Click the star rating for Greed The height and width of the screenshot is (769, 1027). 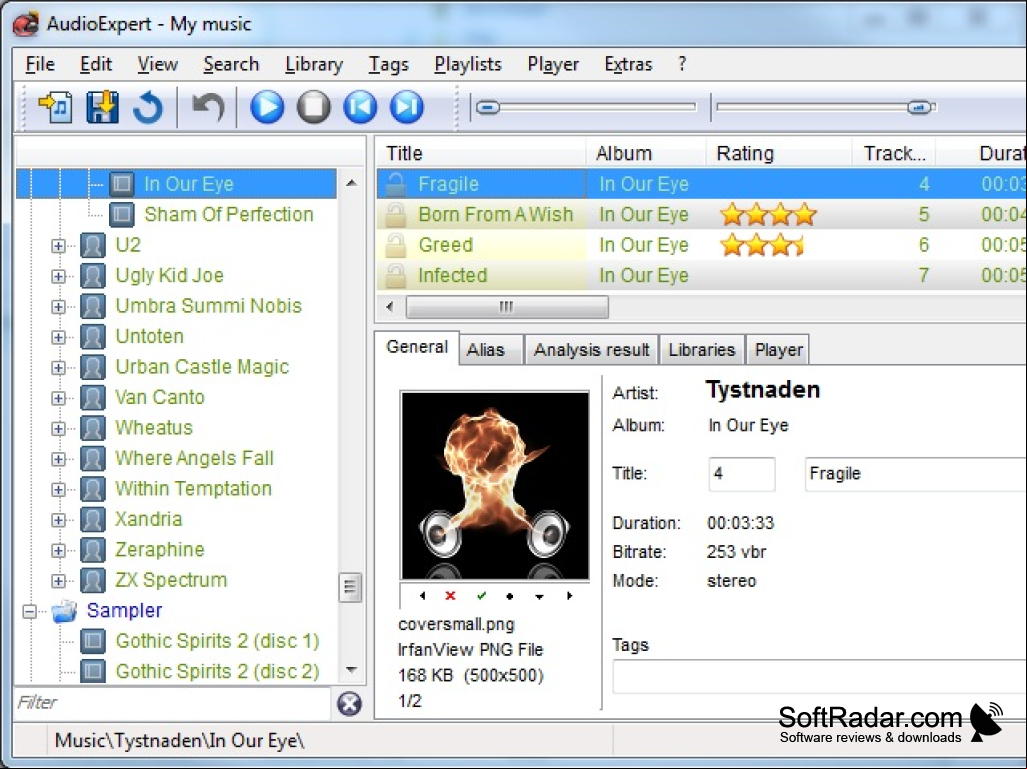pos(762,245)
